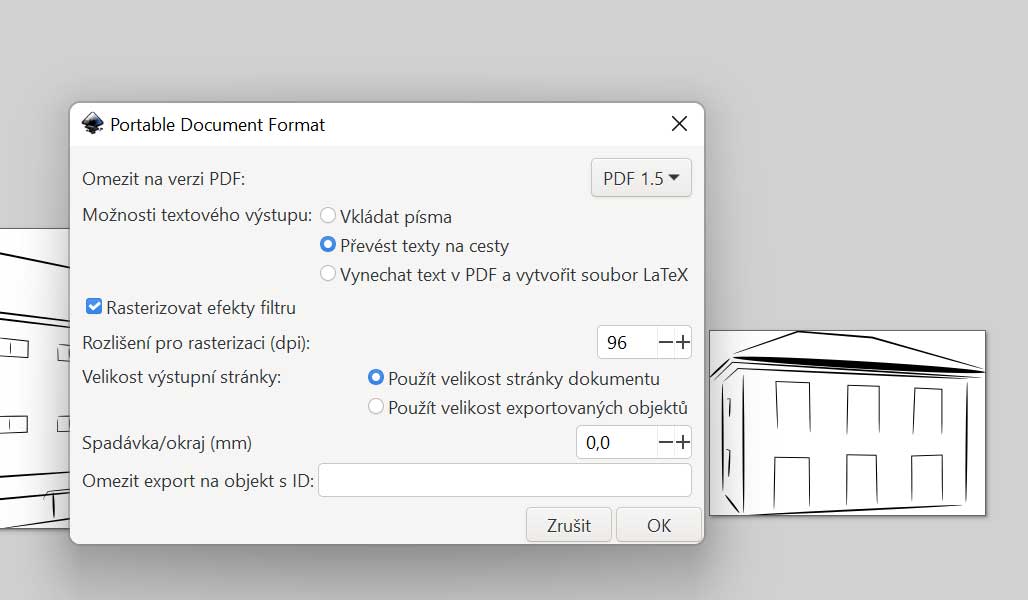Confirm export with the OK button
The image size is (1028, 600).
(x=658, y=525)
